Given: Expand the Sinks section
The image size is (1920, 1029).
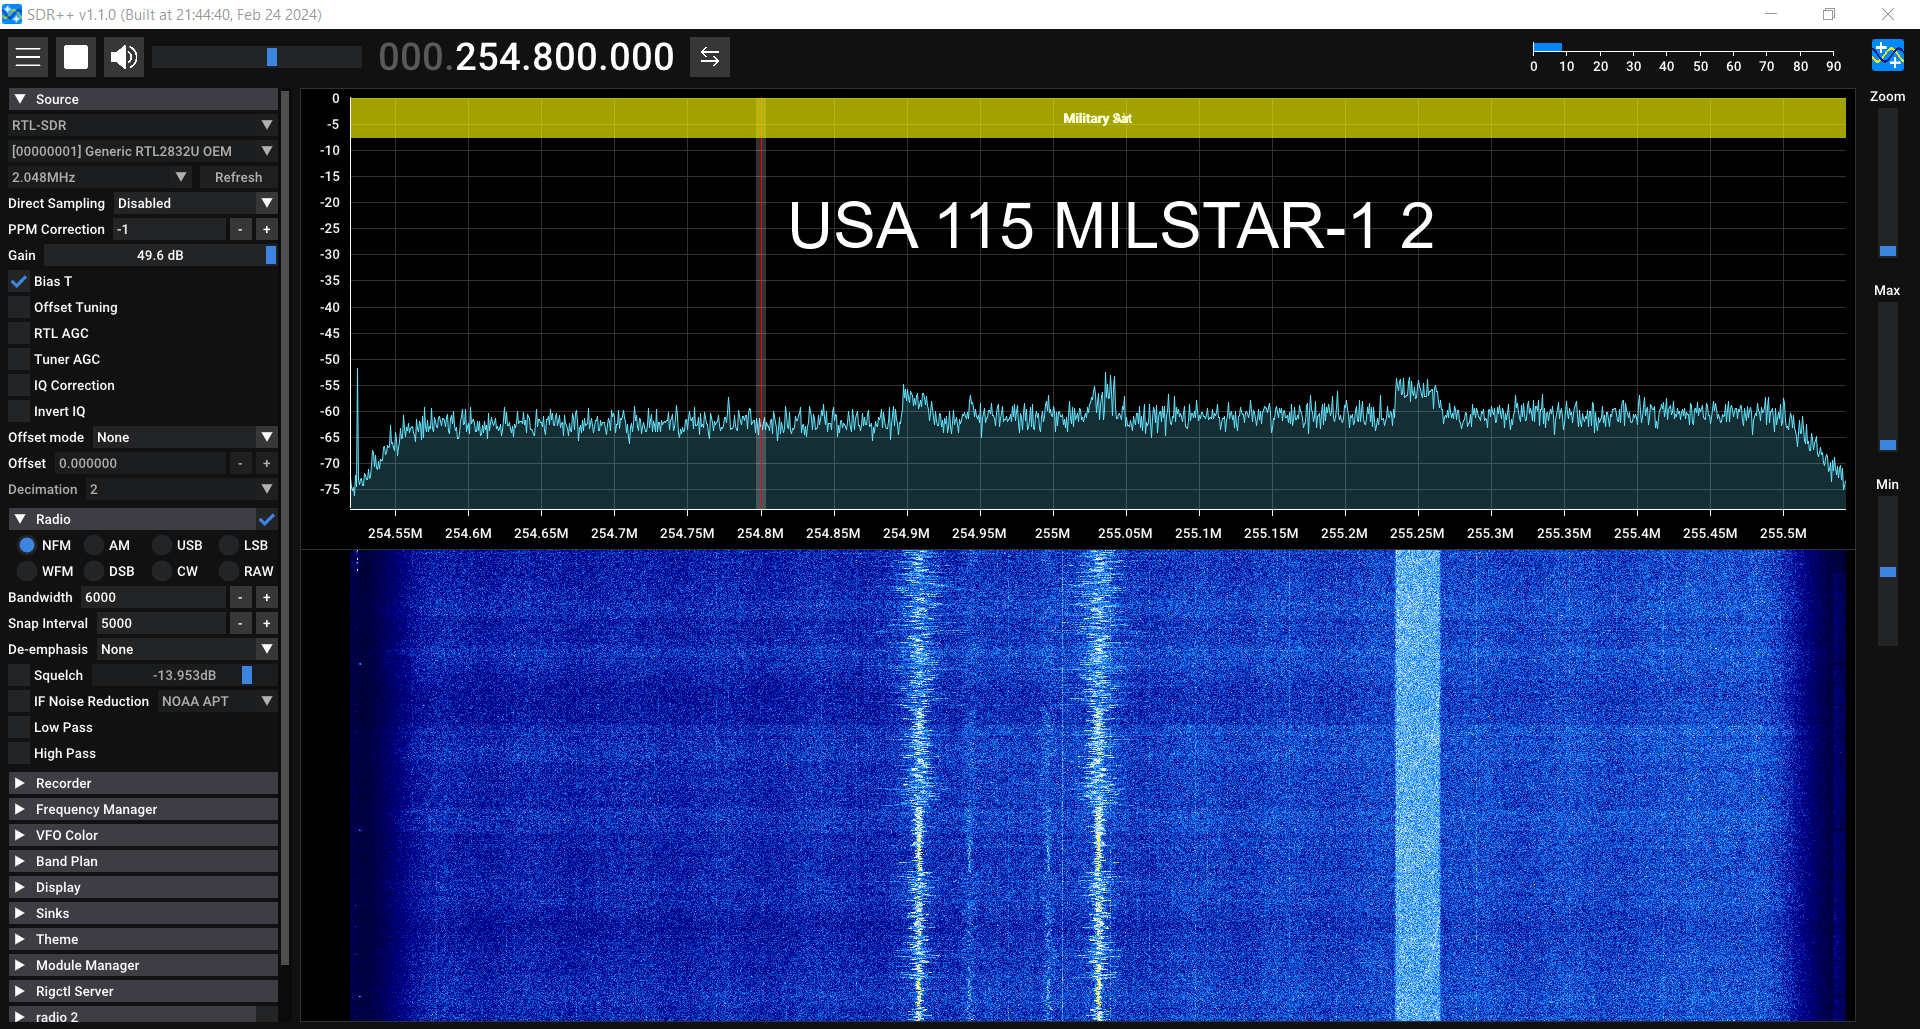Looking at the screenshot, I should pos(143,913).
